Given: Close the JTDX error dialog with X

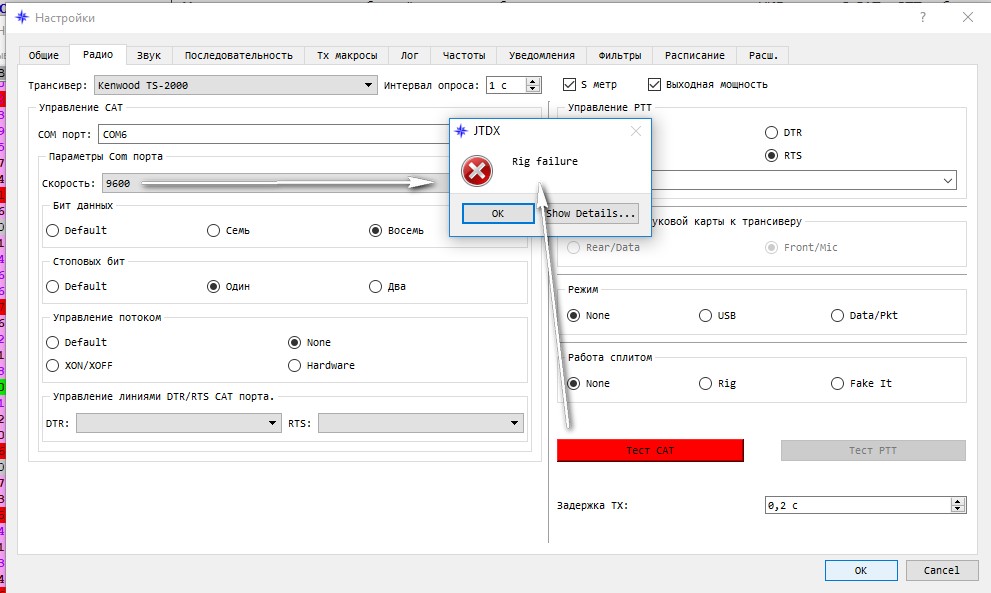Looking at the screenshot, I should coord(635,131).
